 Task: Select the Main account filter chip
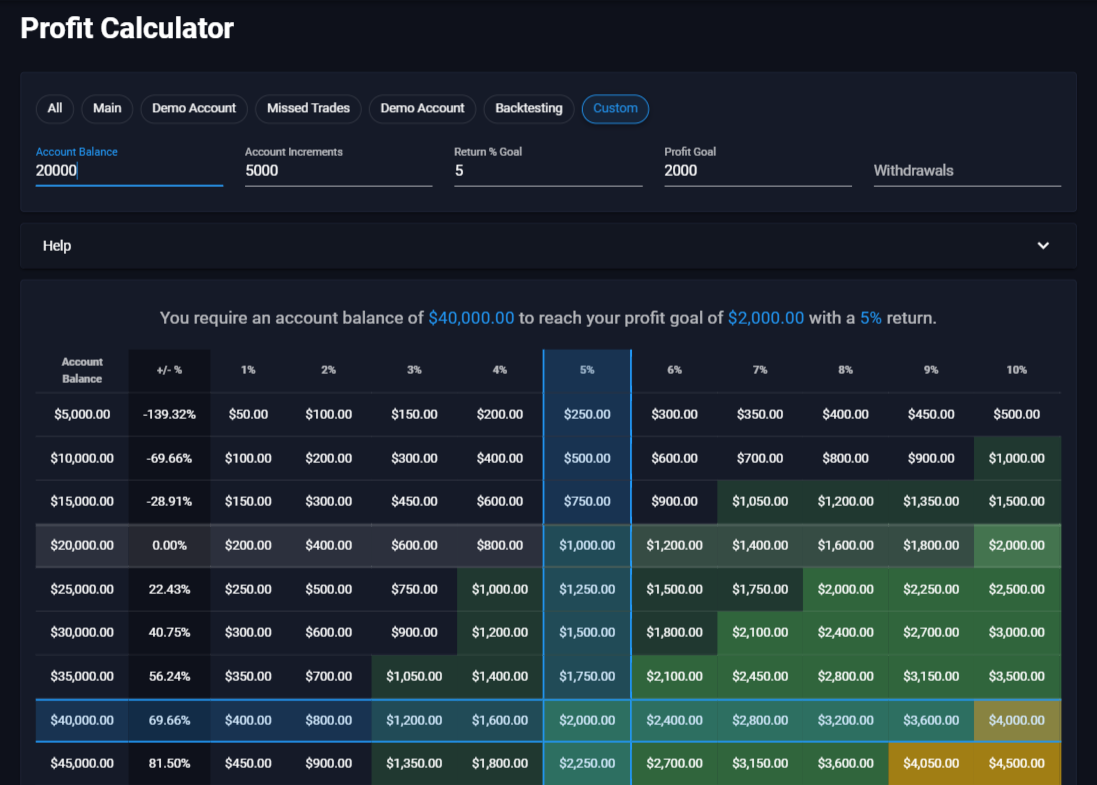click(x=107, y=109)
